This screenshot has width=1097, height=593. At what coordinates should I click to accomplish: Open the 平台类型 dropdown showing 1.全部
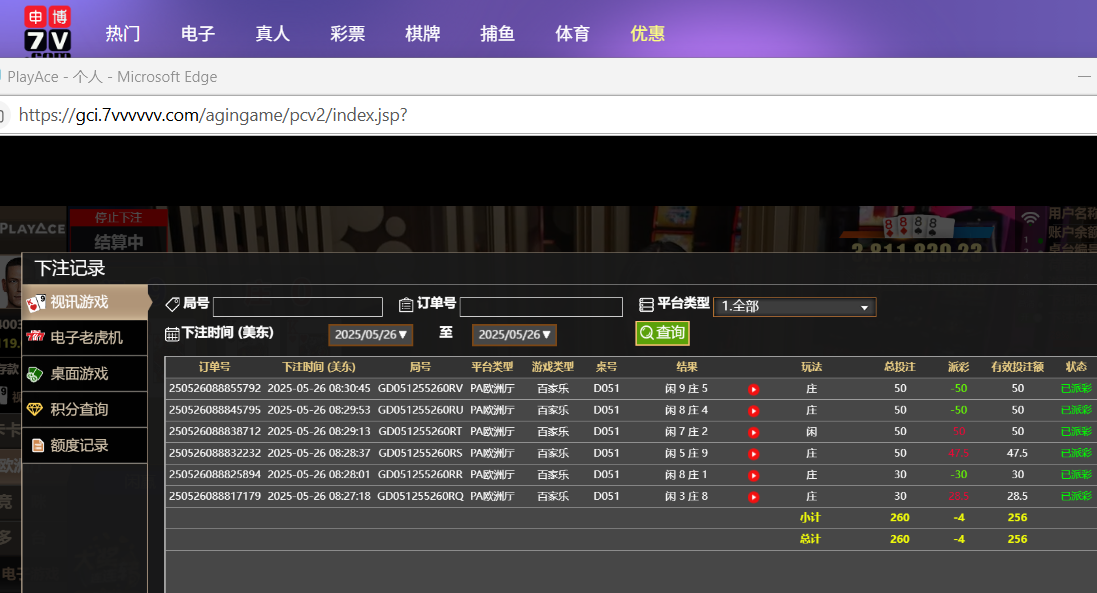[x=794, y=307]
